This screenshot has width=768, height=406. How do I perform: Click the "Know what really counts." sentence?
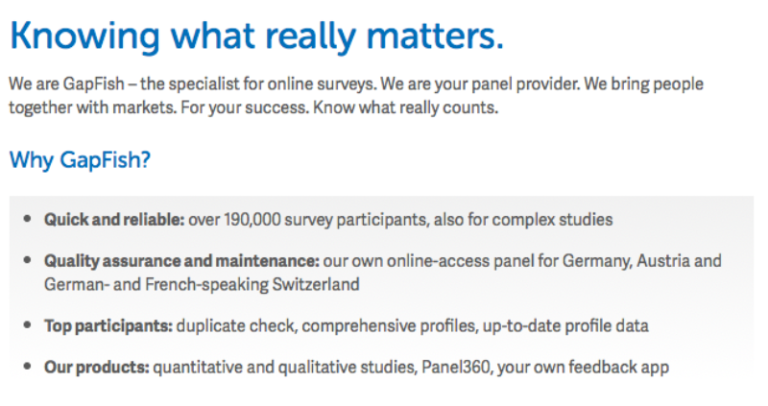pyautogui.click(x=412, y=106)
